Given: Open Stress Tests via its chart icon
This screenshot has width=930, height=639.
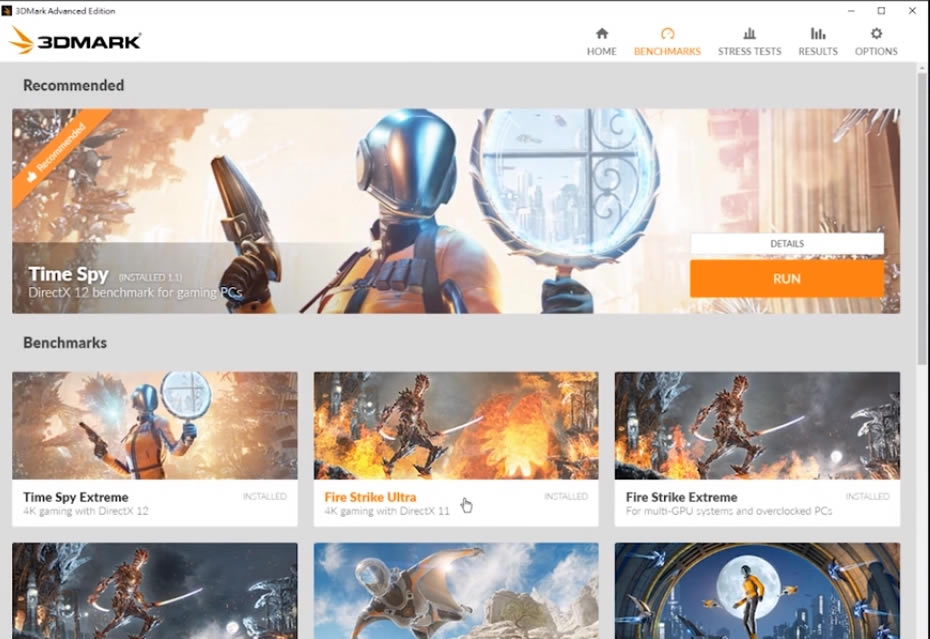Looking at the screenshot, I should [749, 33].
